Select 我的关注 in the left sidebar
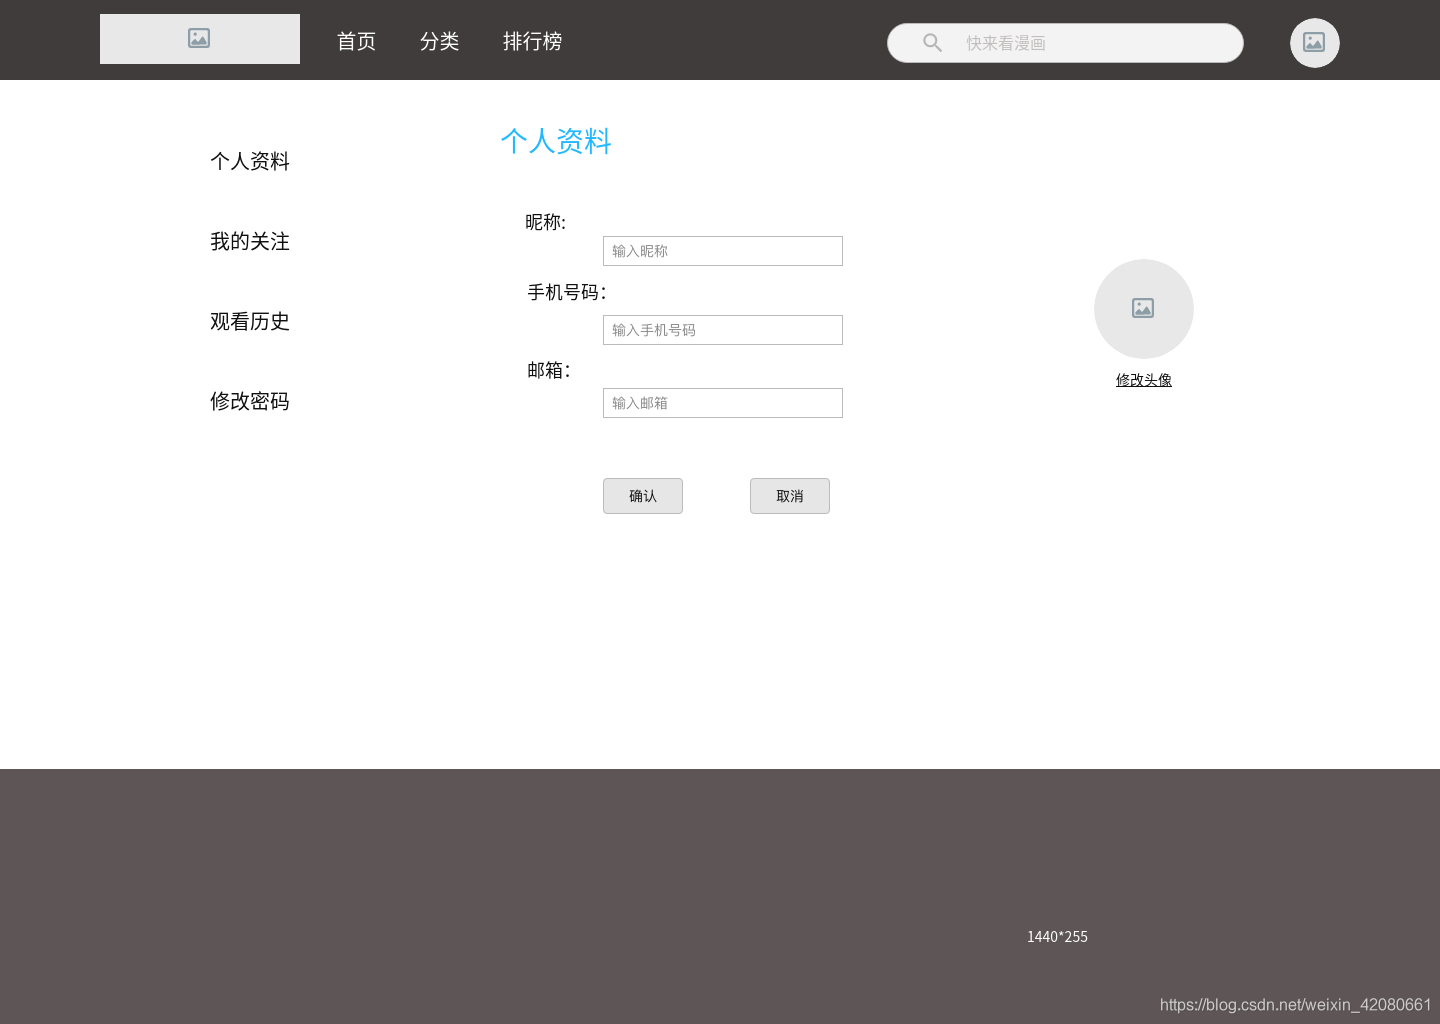Image resolution: width=1440 pixels, height=1024 pixels. pyautogui.click(x=250, y=241)
